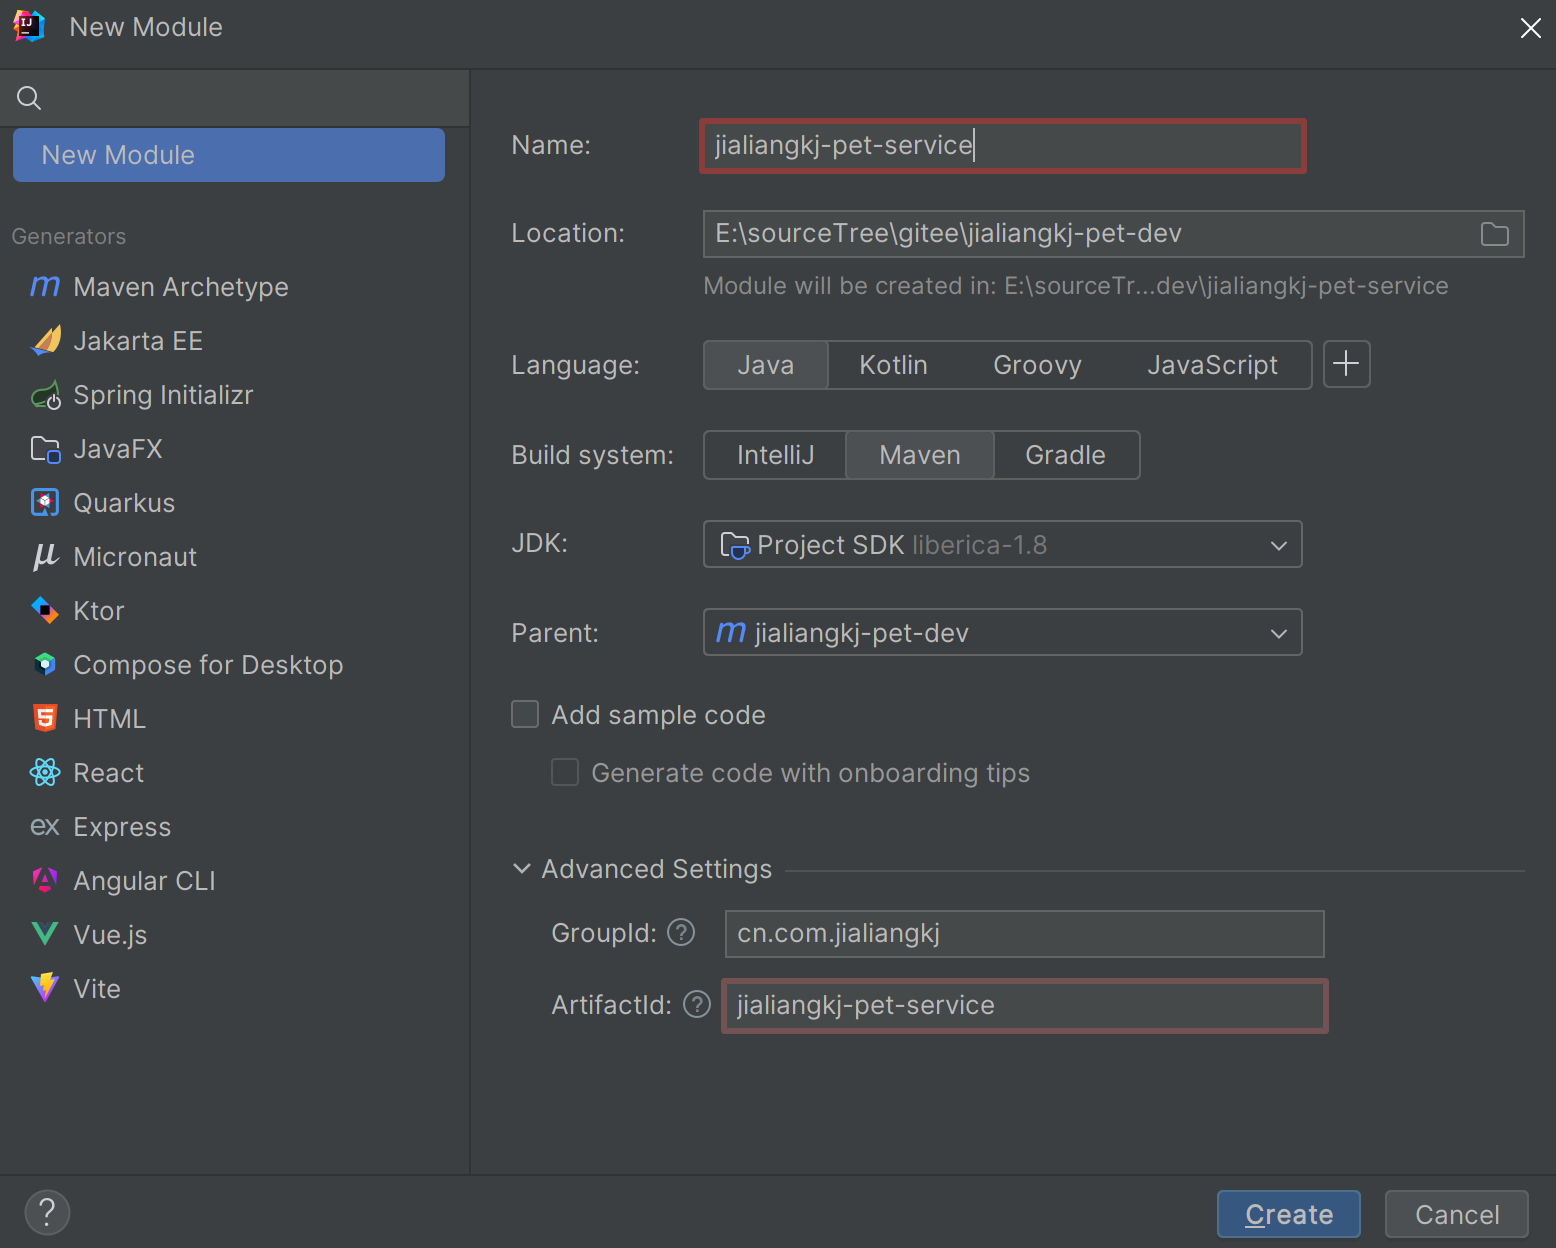Select Quarkus generator label
Viewport: 1556px width, 1248px height.
pyautogui.click(x=124, y=503)
